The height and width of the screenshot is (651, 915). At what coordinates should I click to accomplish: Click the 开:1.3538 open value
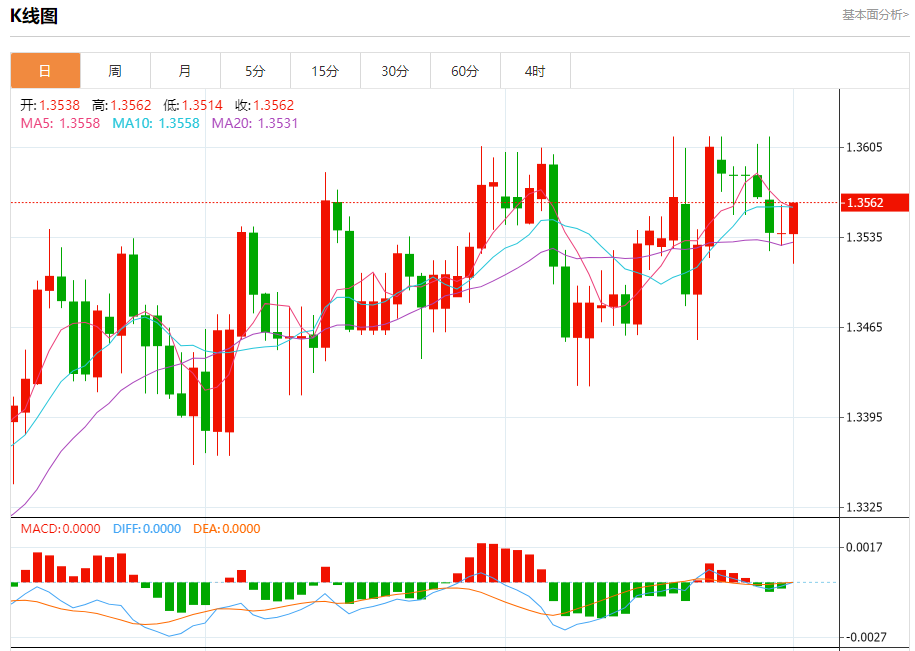pyautogui.click(x=50, y=106)
